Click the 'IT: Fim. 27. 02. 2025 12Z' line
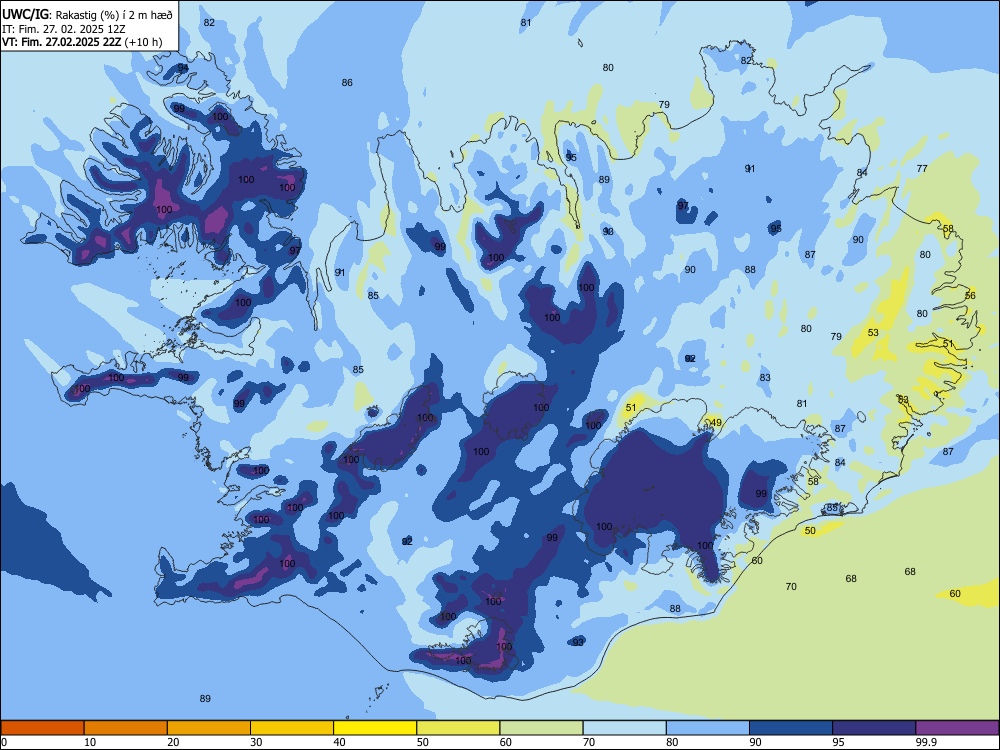The height and width of the screenshot is (750, 1000). click(x=64, y=29)
